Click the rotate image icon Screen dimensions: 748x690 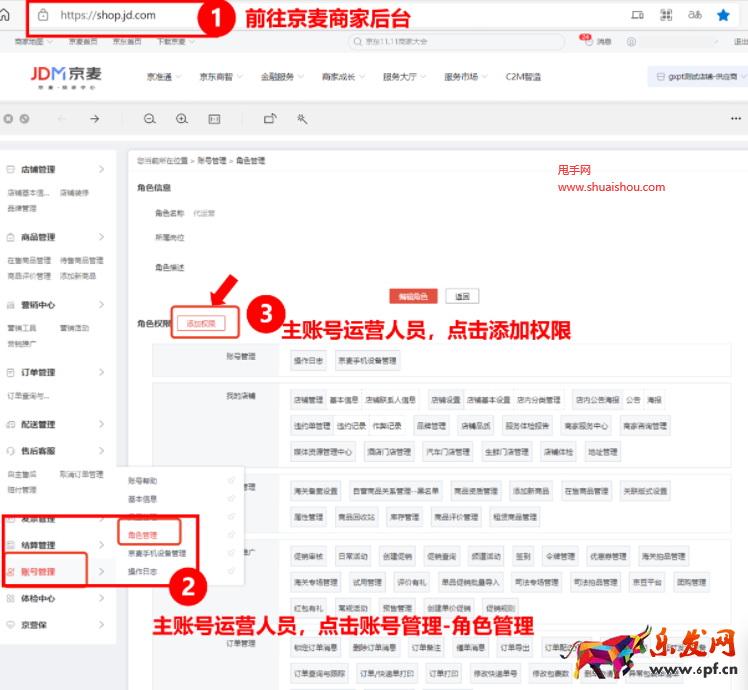(270, 118)
